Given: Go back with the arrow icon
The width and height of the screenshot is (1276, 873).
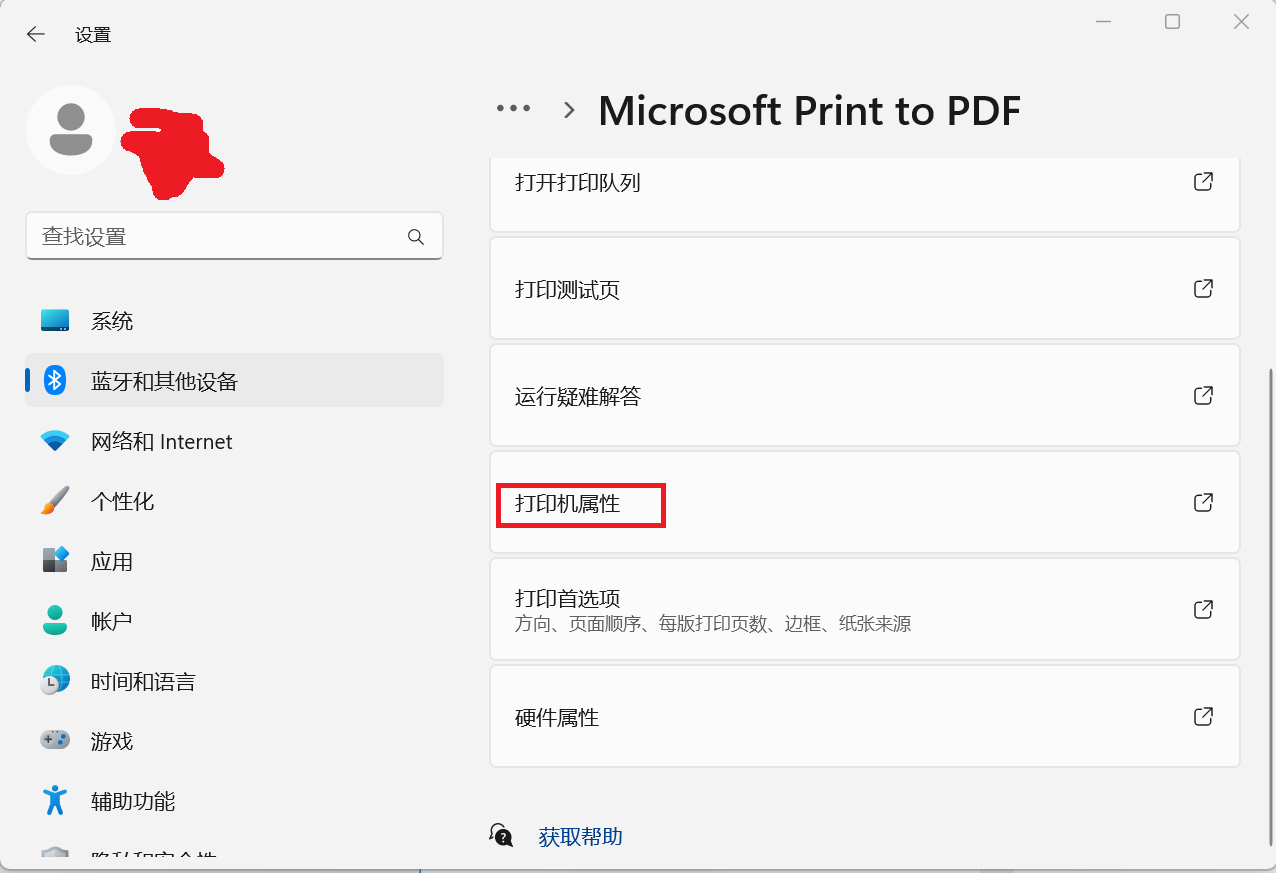Looking at the screenshot, I should click(36, 34).
